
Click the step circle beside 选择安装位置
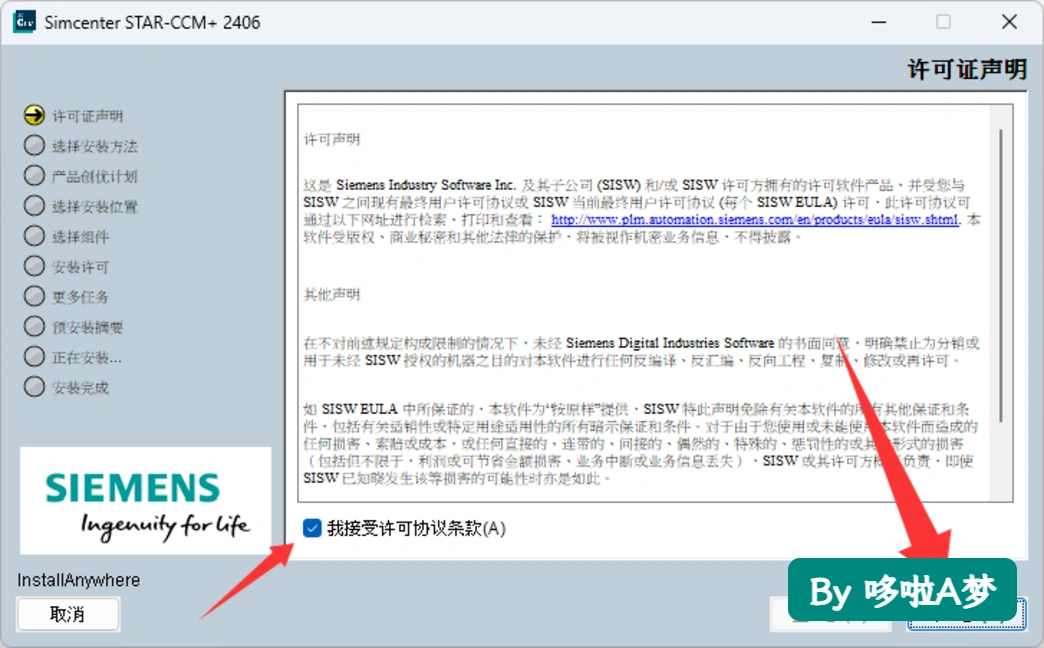tap(34, 206)
